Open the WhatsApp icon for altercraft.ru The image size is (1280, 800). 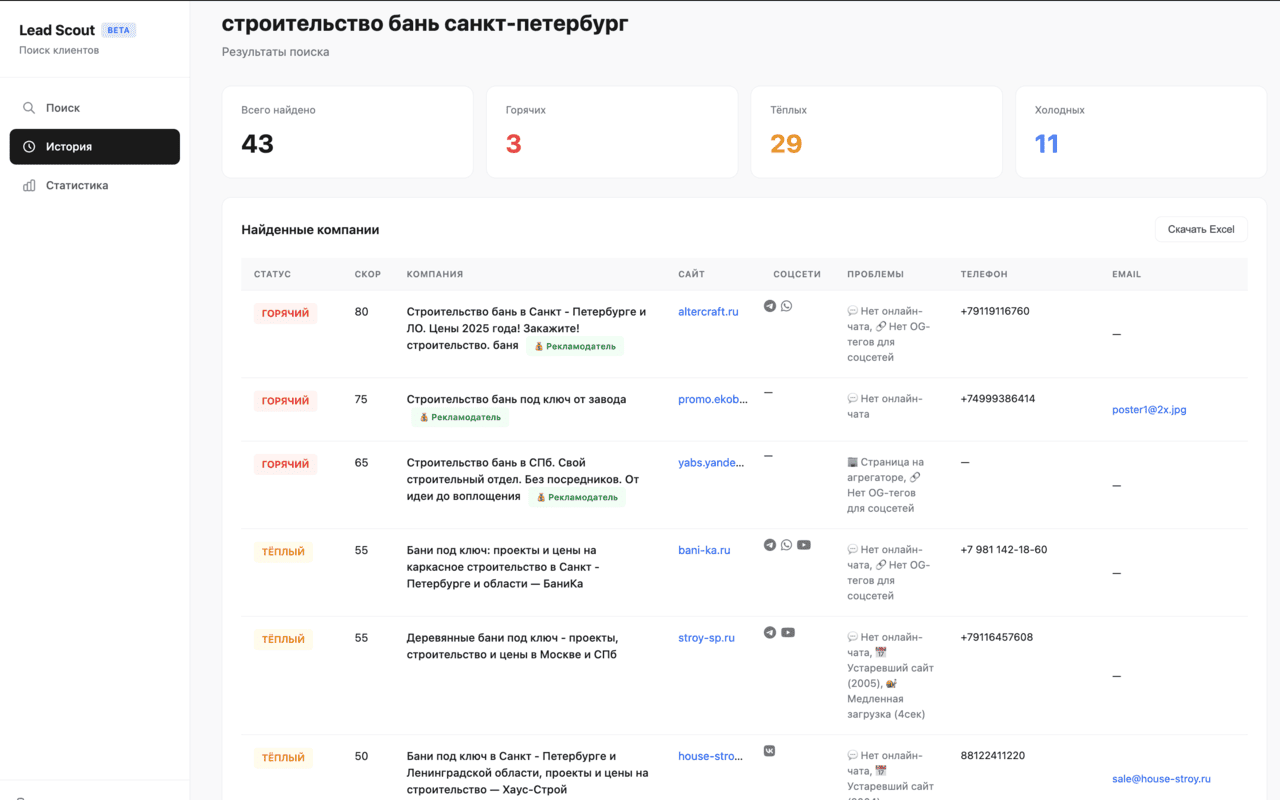point(786,306)
